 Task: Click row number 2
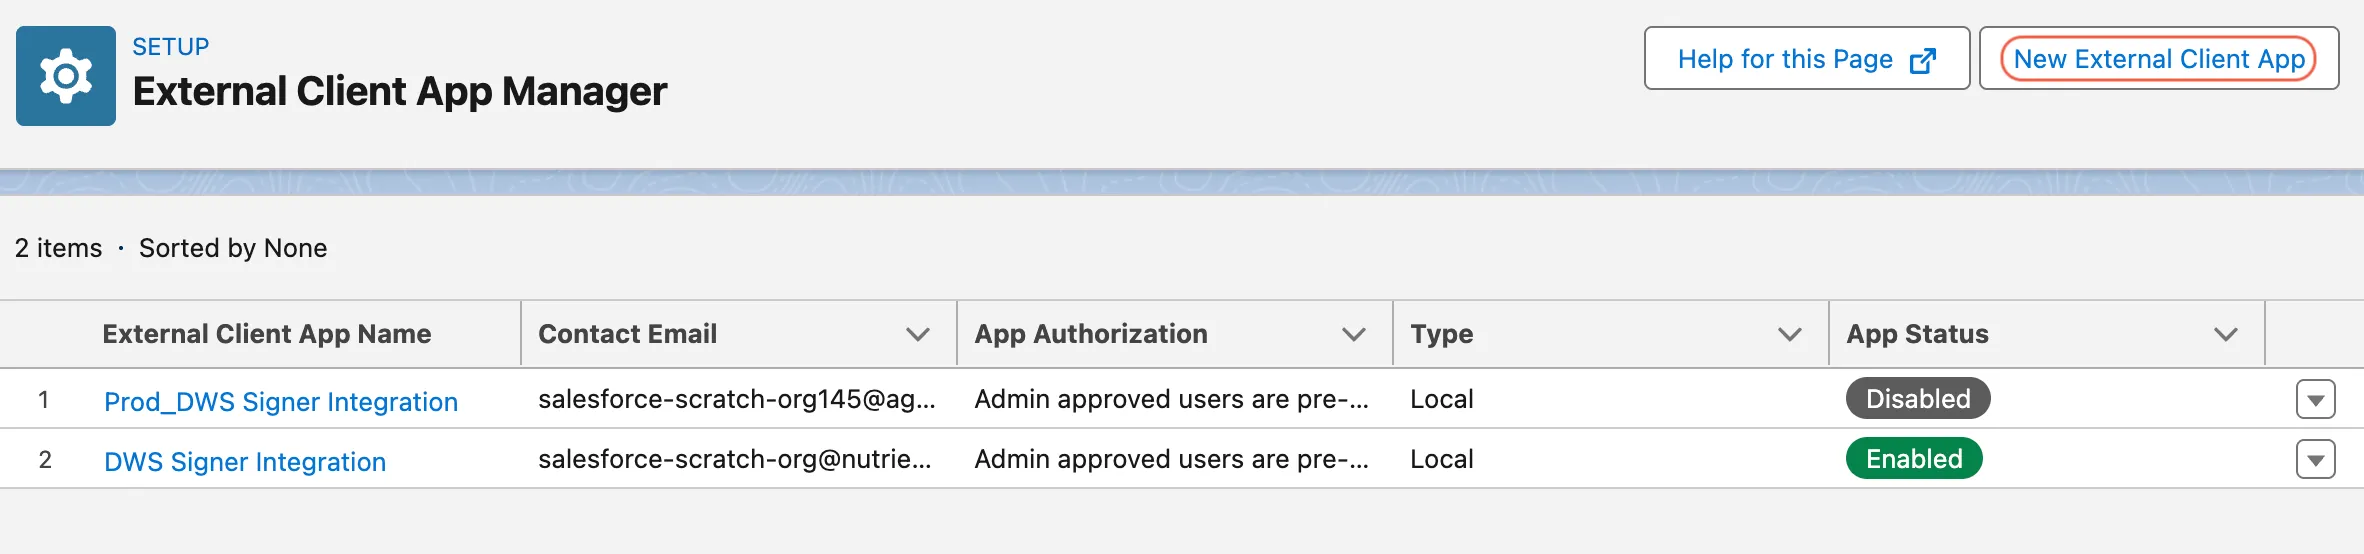coord(45,459)
